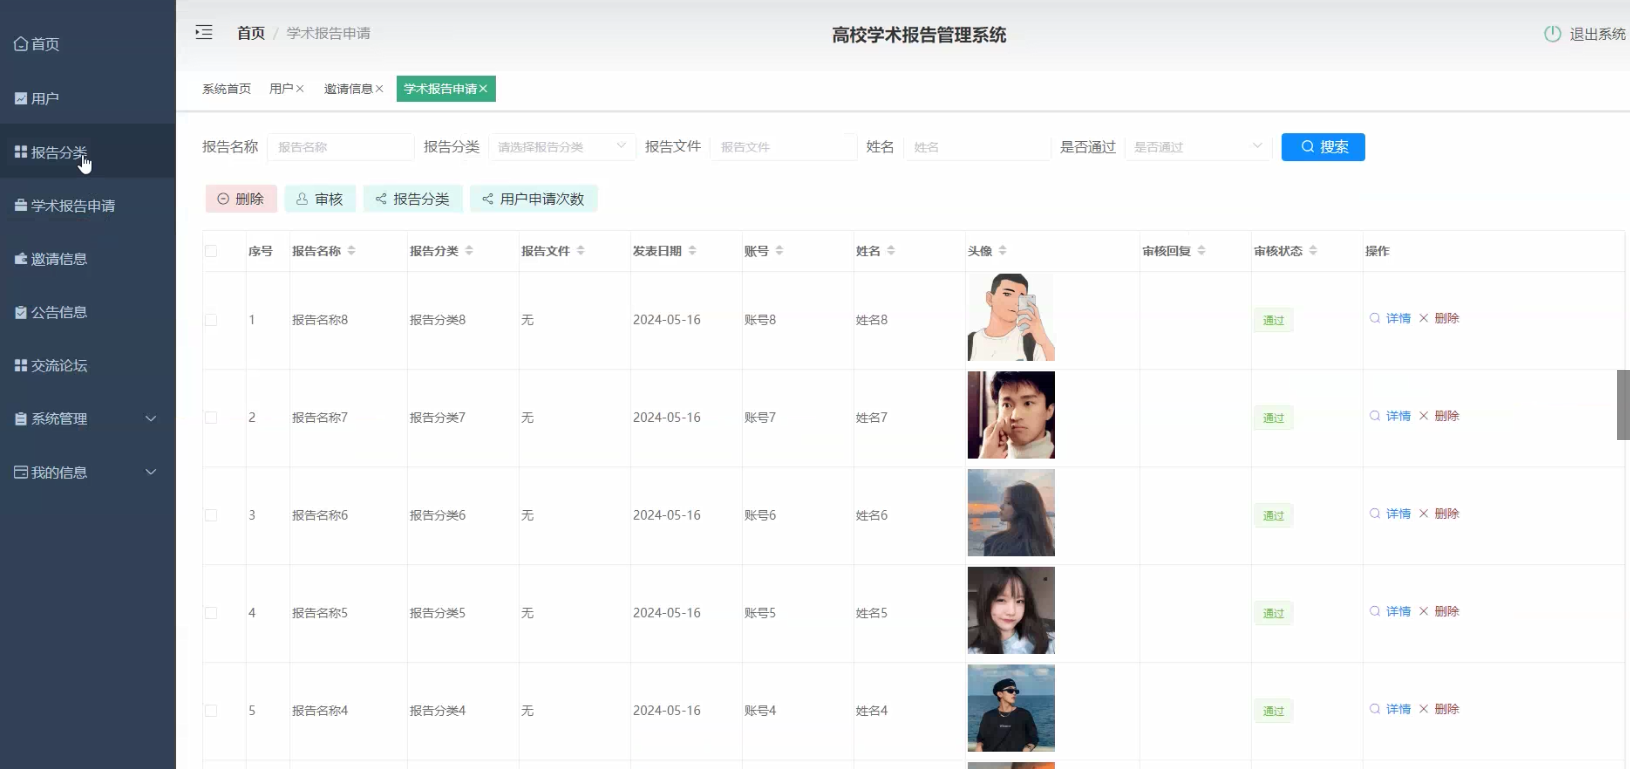
Task: Click the logout power icon
Action: (x=1552, y=34)
